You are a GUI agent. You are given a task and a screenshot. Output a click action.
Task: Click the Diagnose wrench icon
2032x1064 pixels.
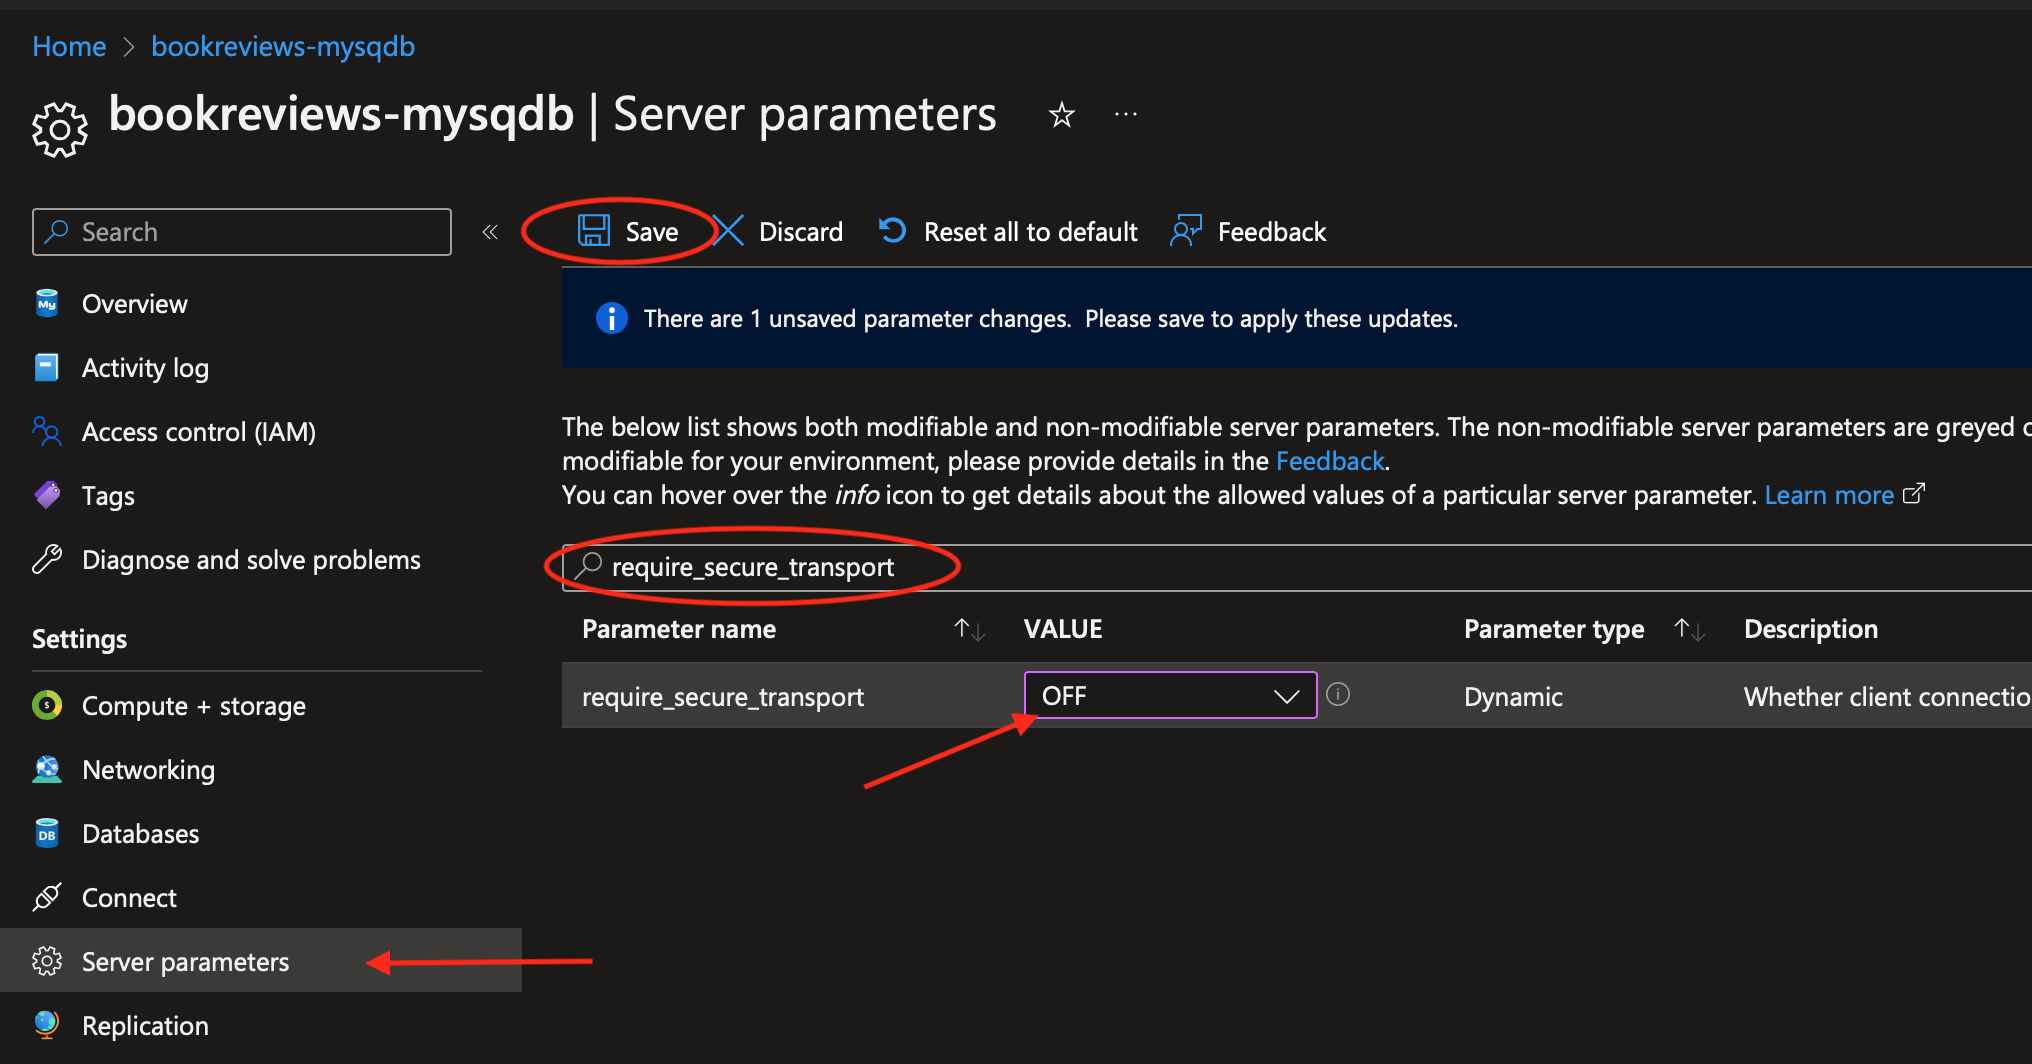47,559
